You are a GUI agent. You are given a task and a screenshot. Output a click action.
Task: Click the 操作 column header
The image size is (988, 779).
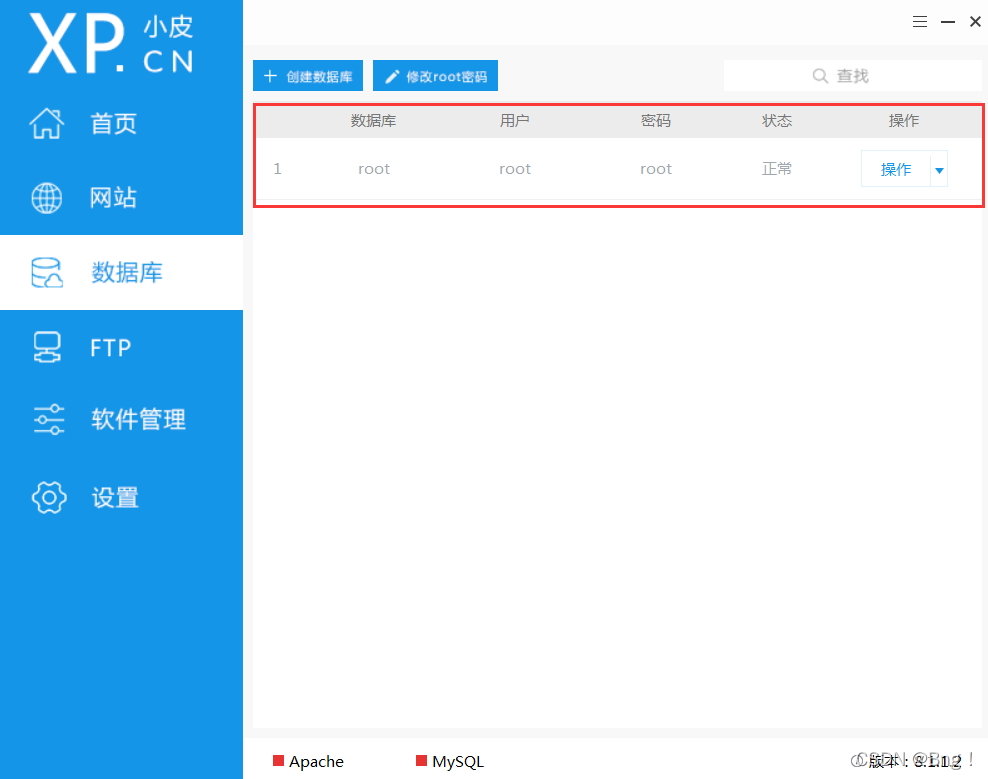(x=904, y=120)
